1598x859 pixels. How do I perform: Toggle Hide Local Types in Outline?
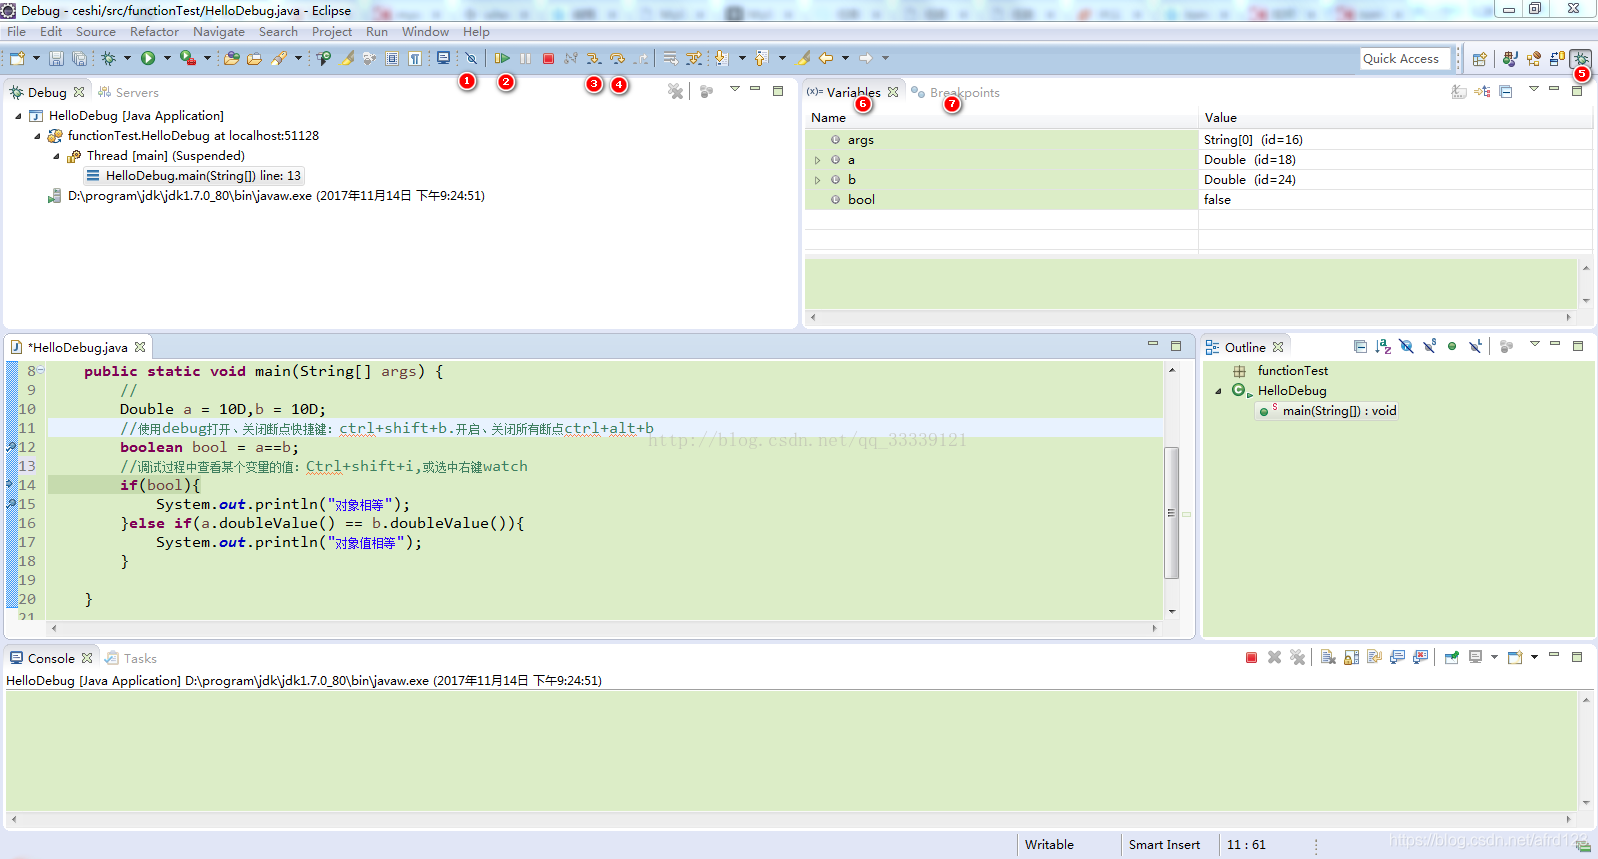coord(1475,347)
